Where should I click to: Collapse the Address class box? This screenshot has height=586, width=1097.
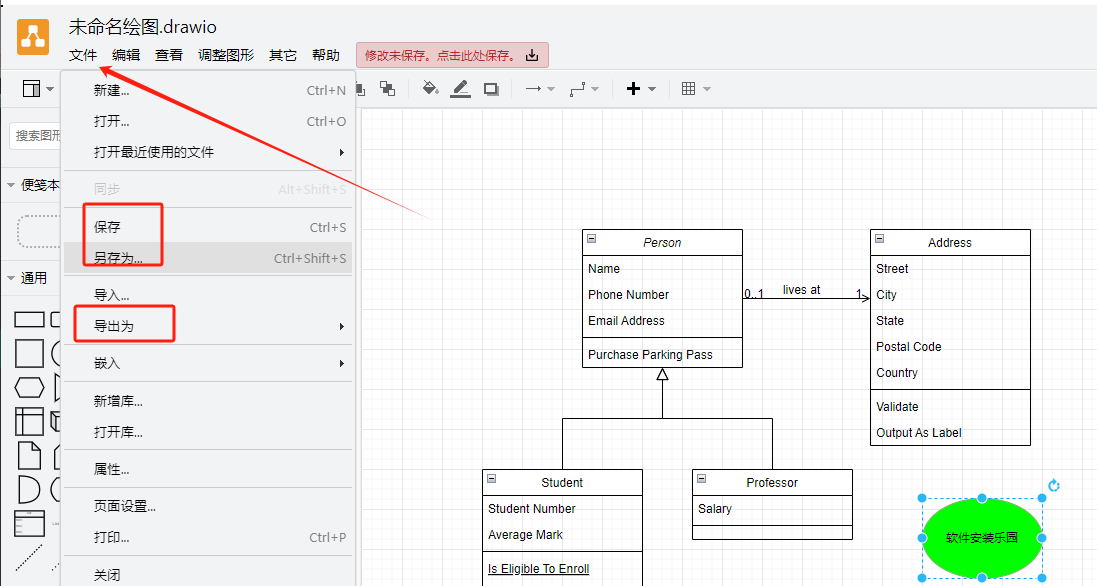pos(879,239)
